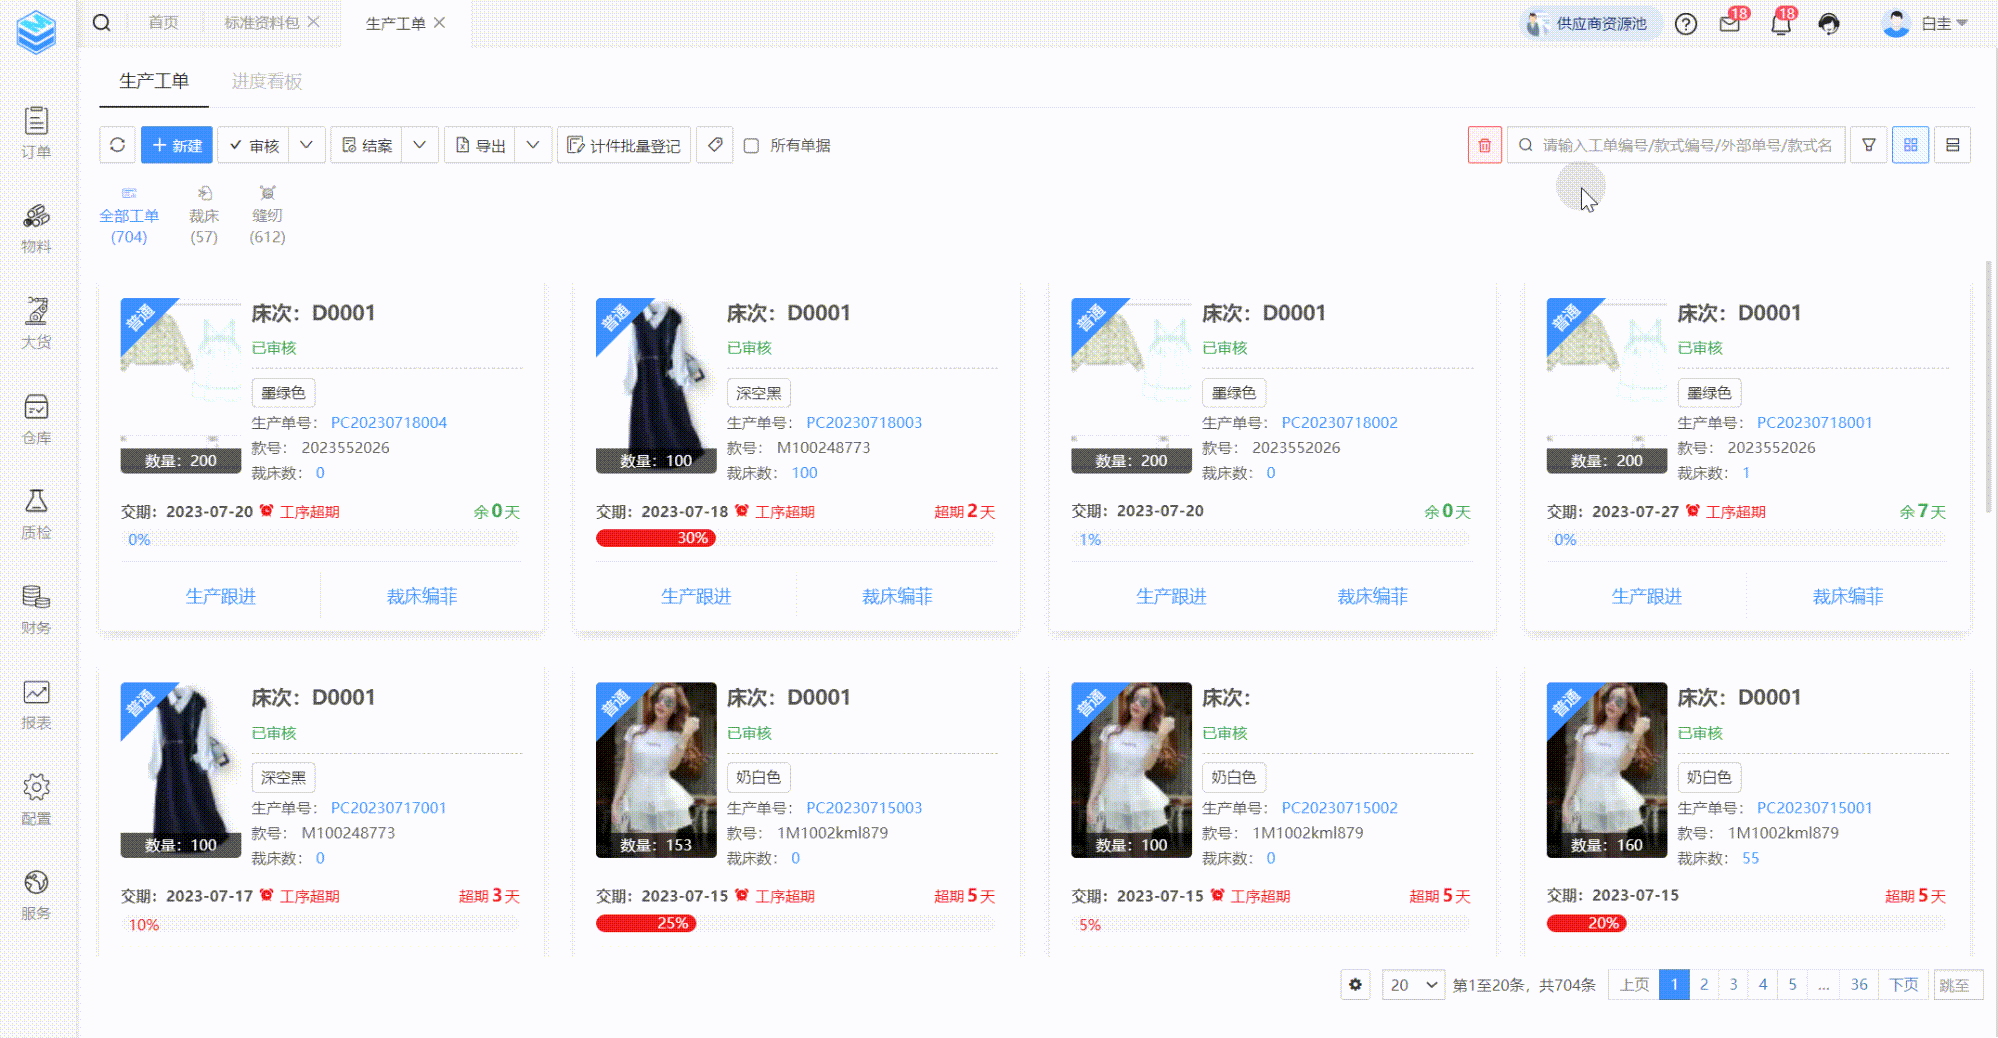
Task: Click the help question mark icon
Action: [x=1686, y=24]
